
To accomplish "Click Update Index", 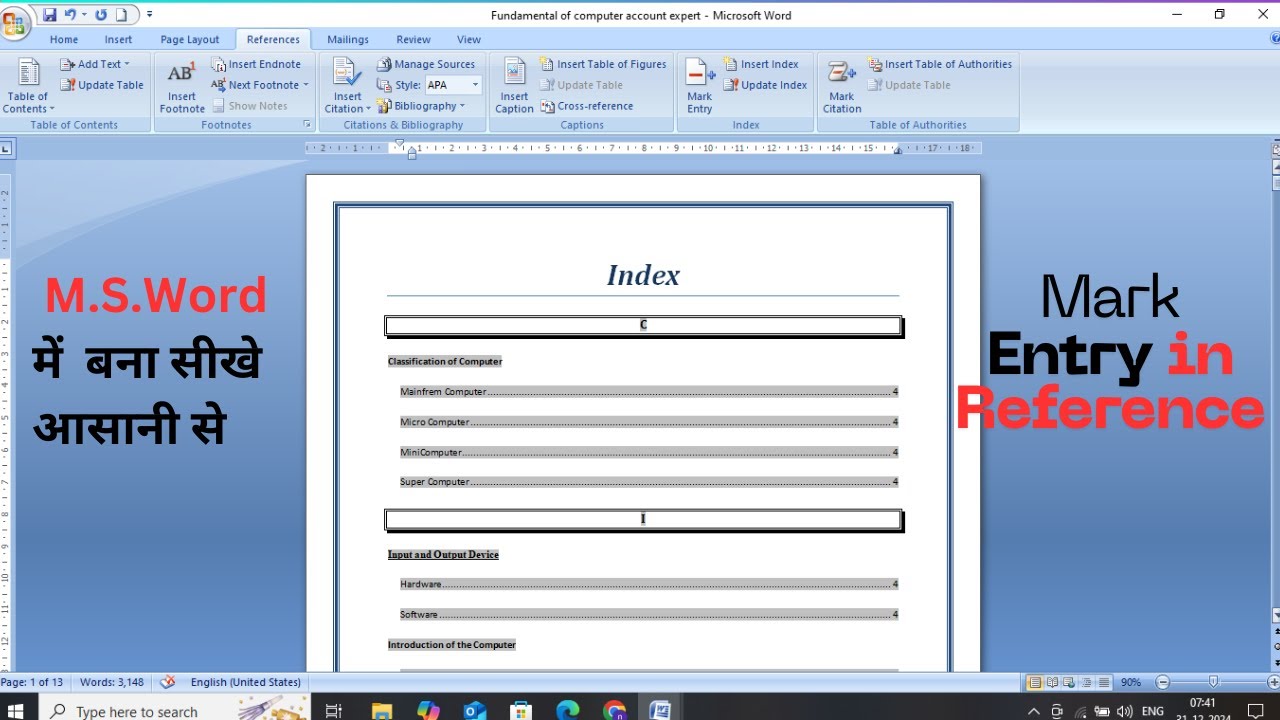I will (765, 85).
